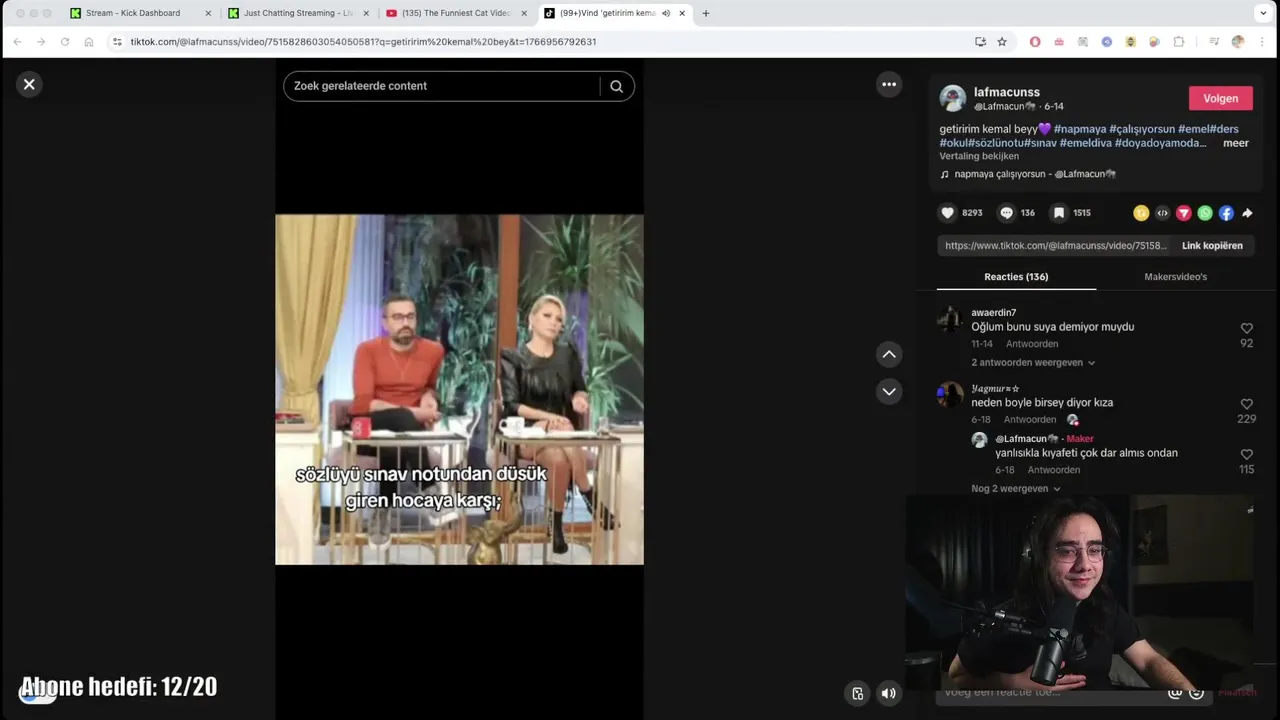Switch to the Makersvideo's tab
The image size is (1280, 720).
click(1175, 277)
